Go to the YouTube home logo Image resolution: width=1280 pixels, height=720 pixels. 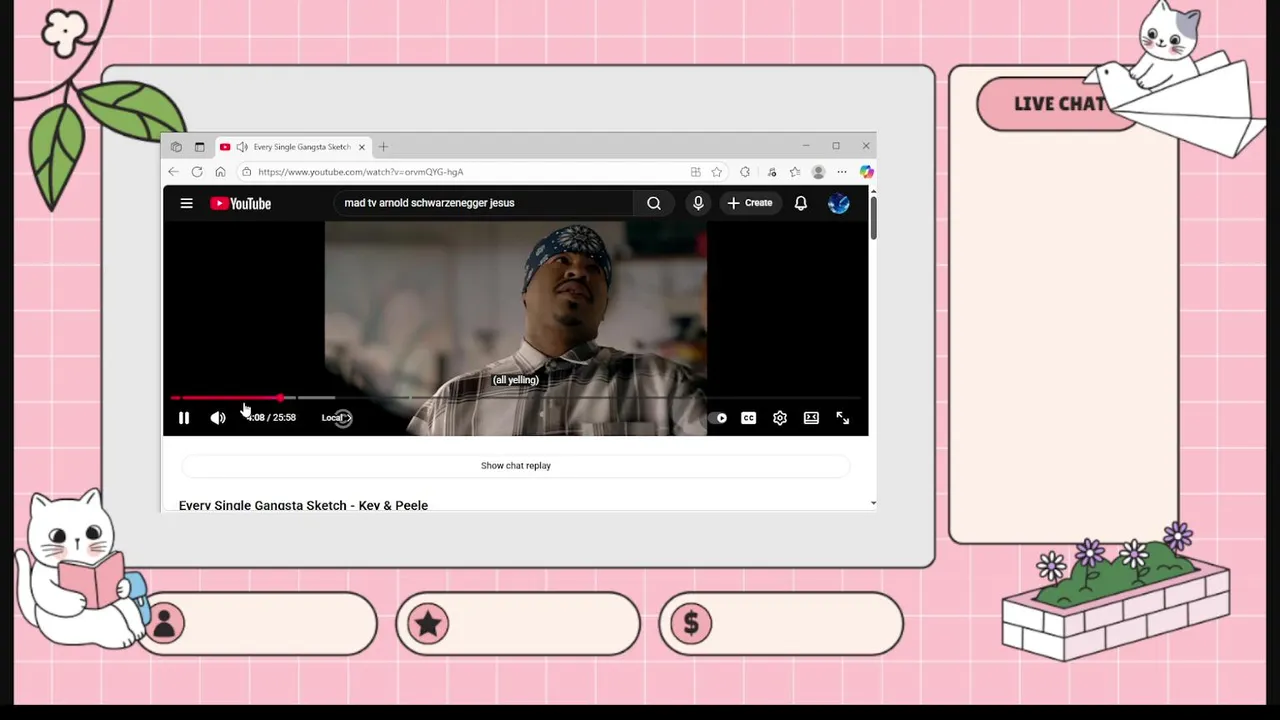pos(241,203)
